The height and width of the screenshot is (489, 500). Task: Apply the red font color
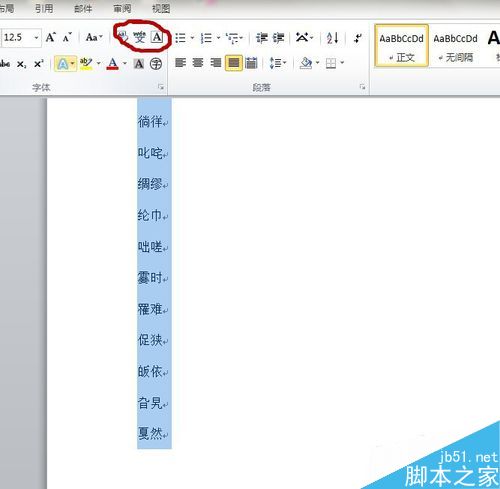pyautogui.click(x=113, y=63)
